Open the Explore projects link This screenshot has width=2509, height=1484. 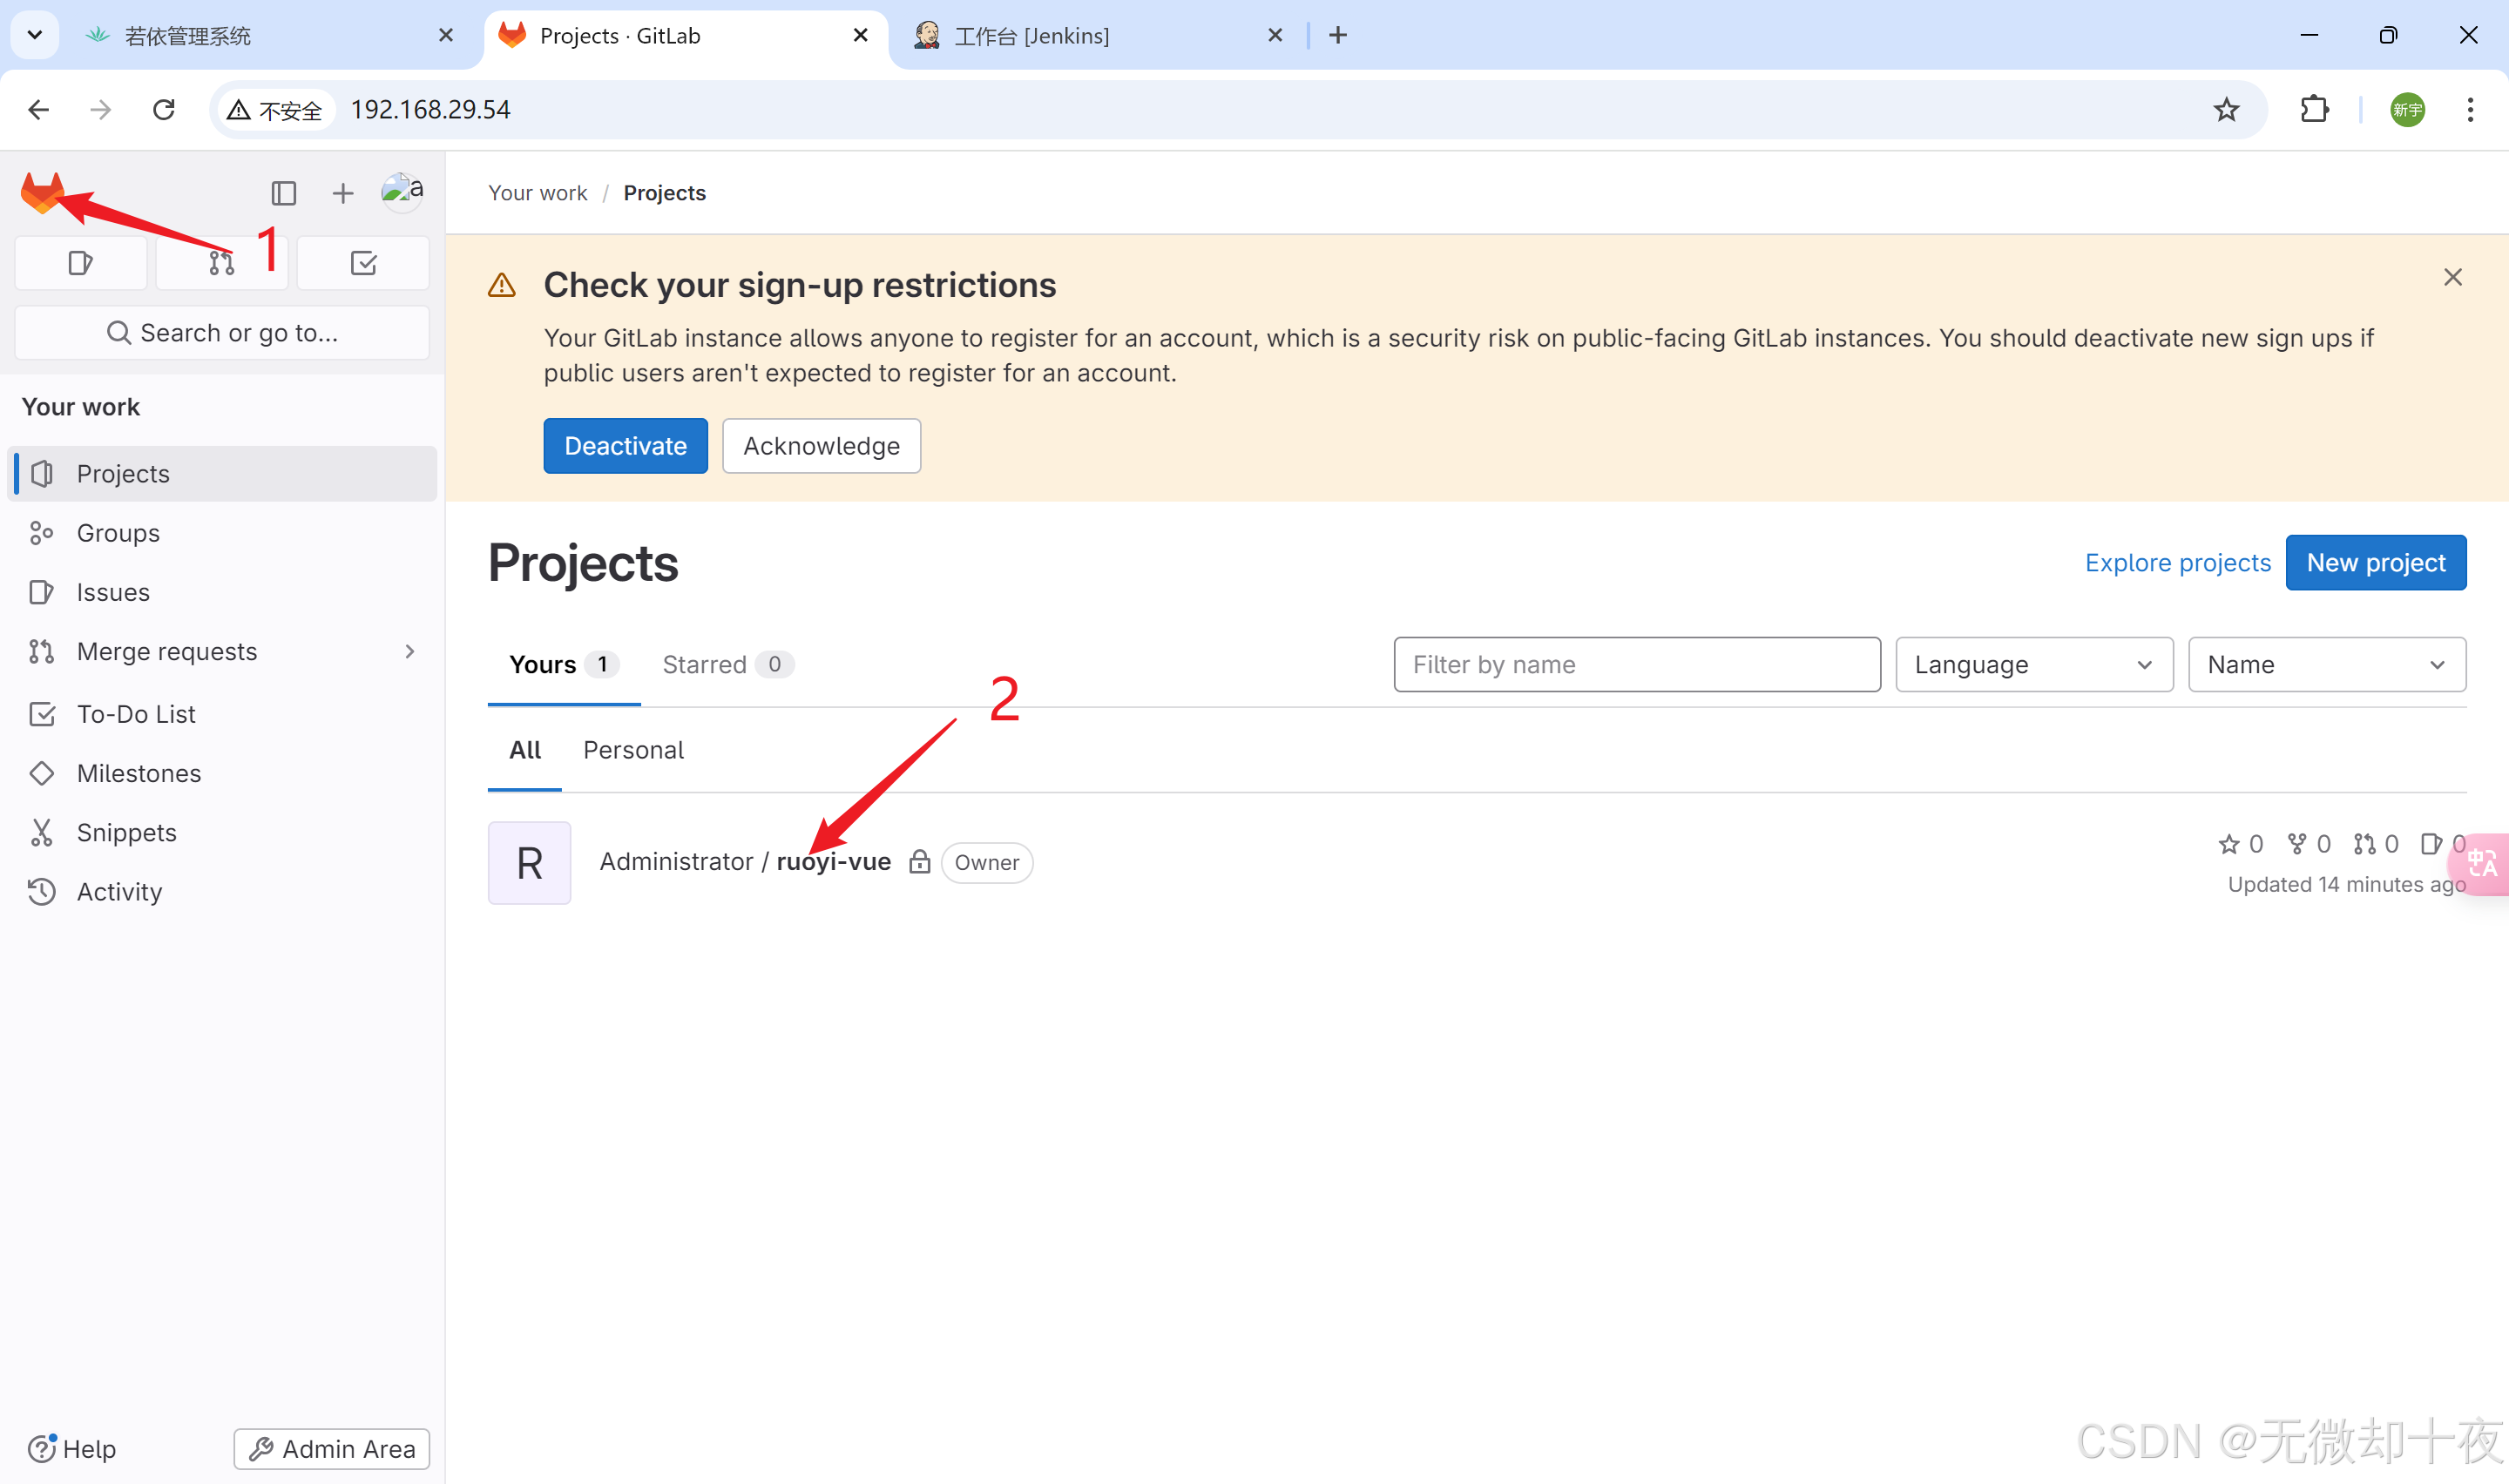[2177, 562]
